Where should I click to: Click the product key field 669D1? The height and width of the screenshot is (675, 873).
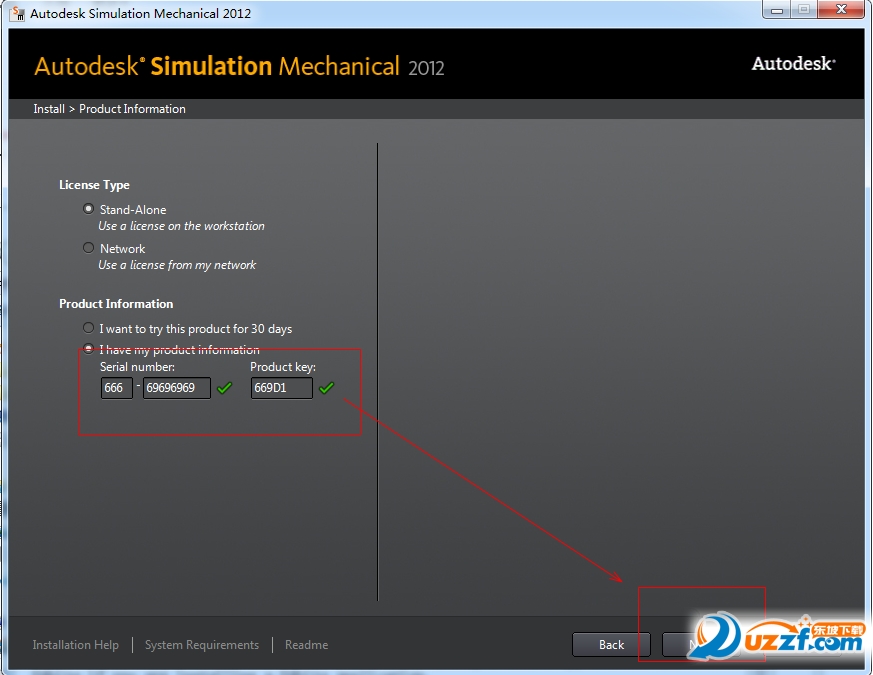click(x=282, y=388)
